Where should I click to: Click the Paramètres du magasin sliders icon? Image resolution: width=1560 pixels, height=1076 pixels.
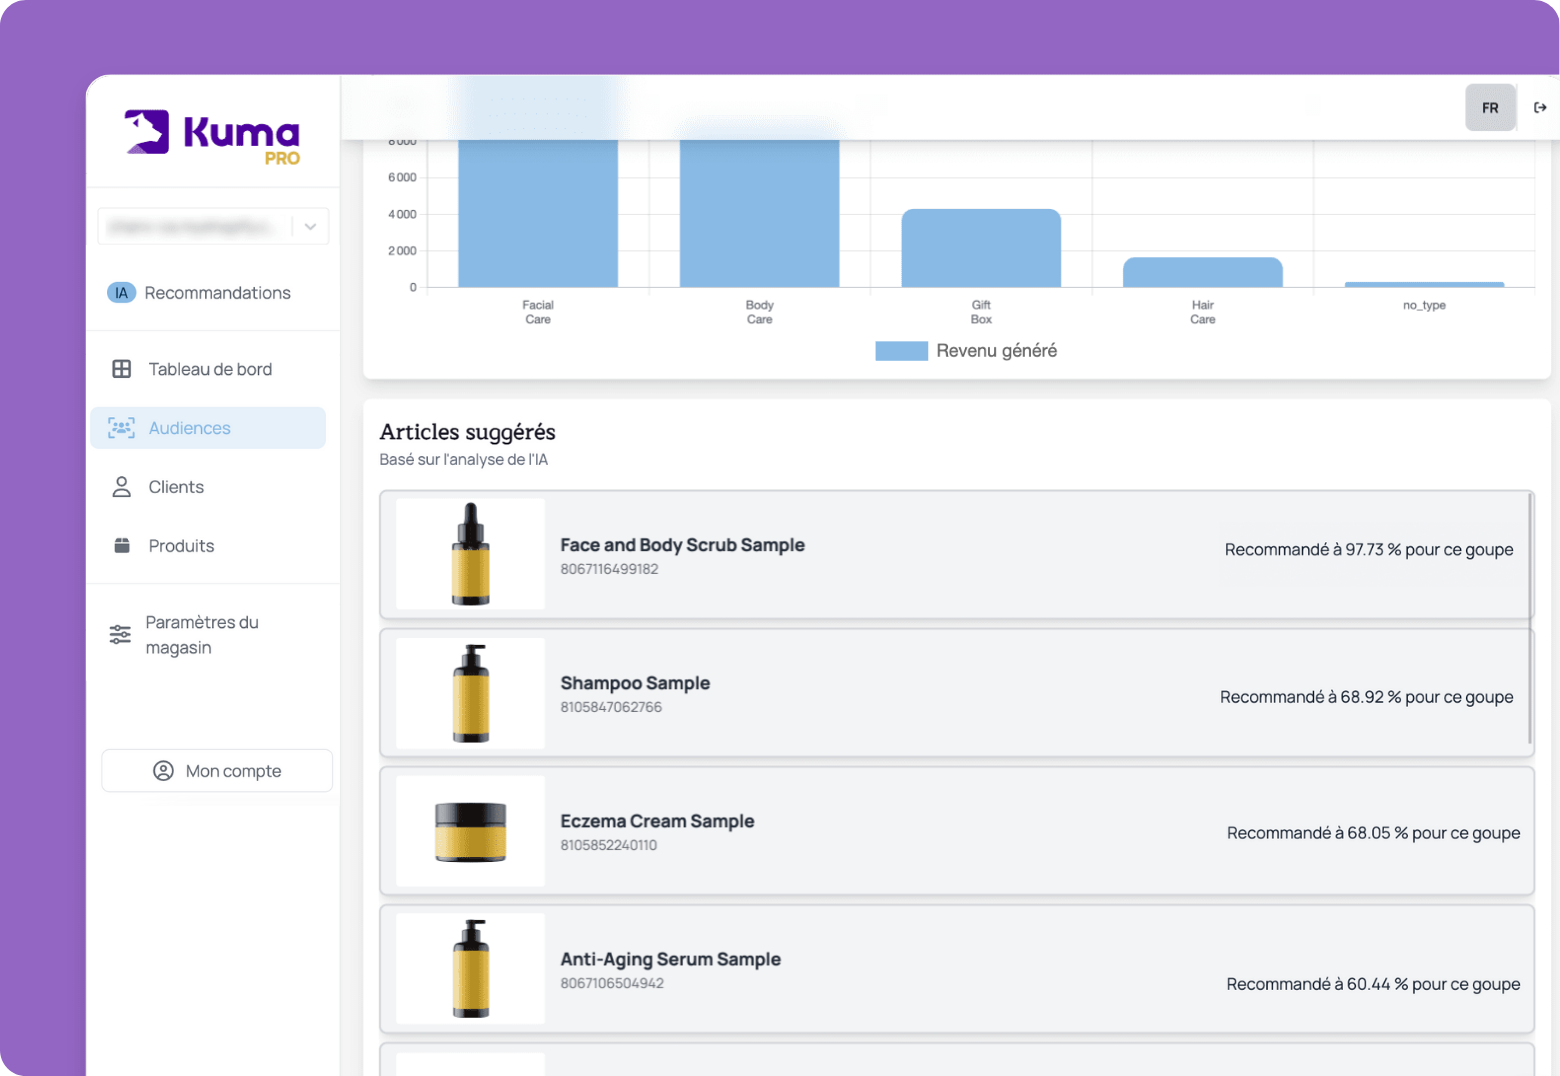[x=120, y=635]
